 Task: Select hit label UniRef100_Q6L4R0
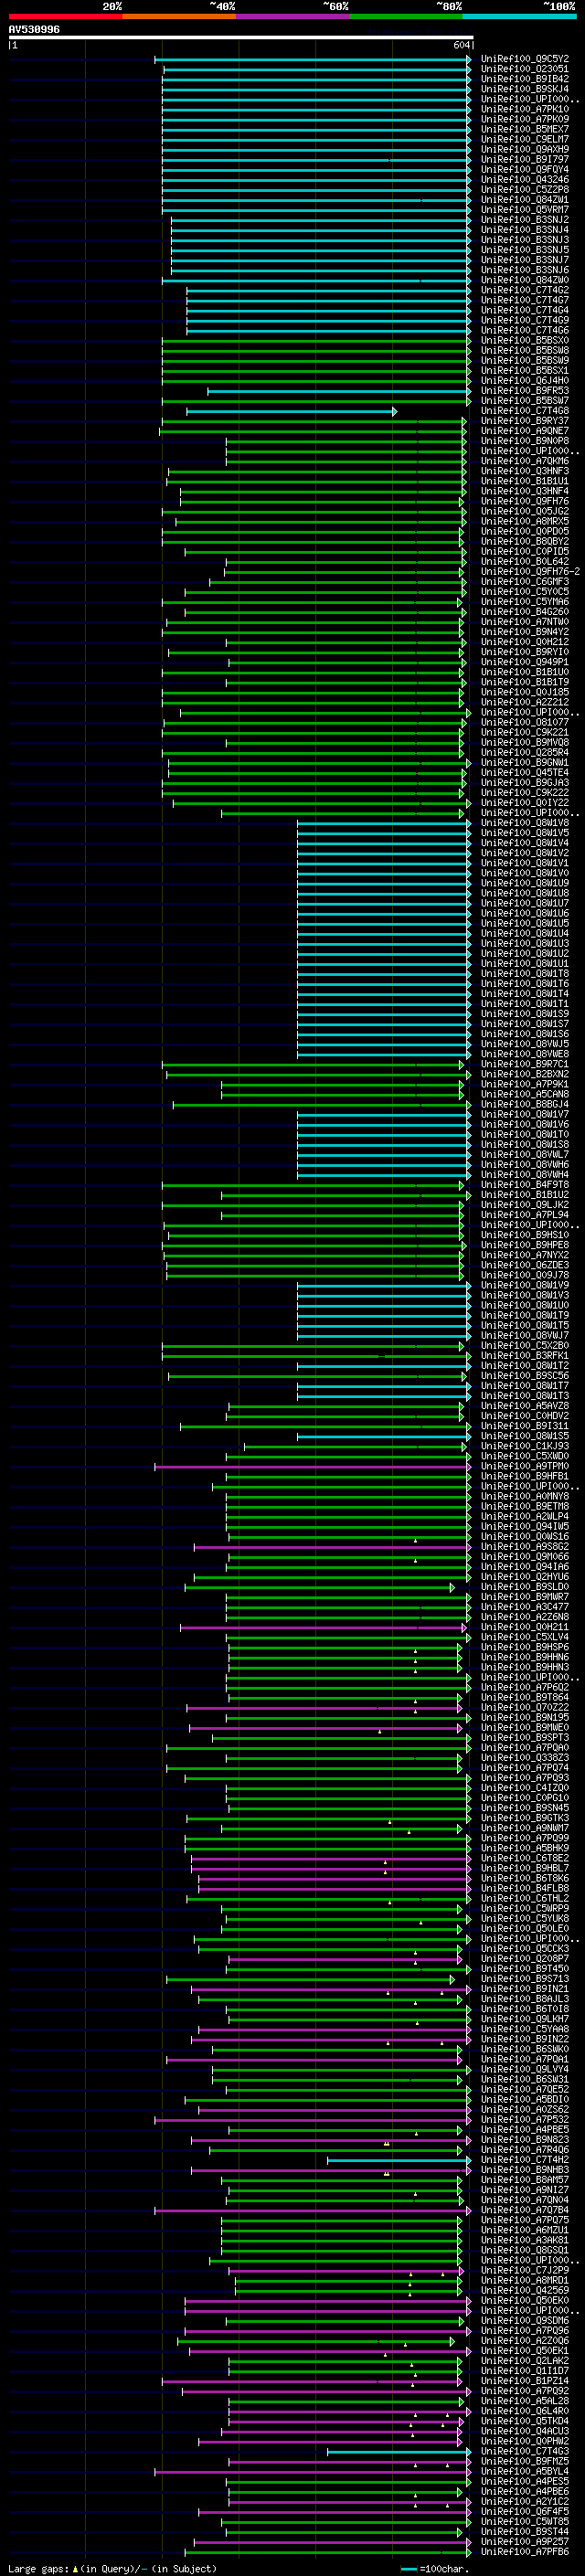coord(525,2411)
